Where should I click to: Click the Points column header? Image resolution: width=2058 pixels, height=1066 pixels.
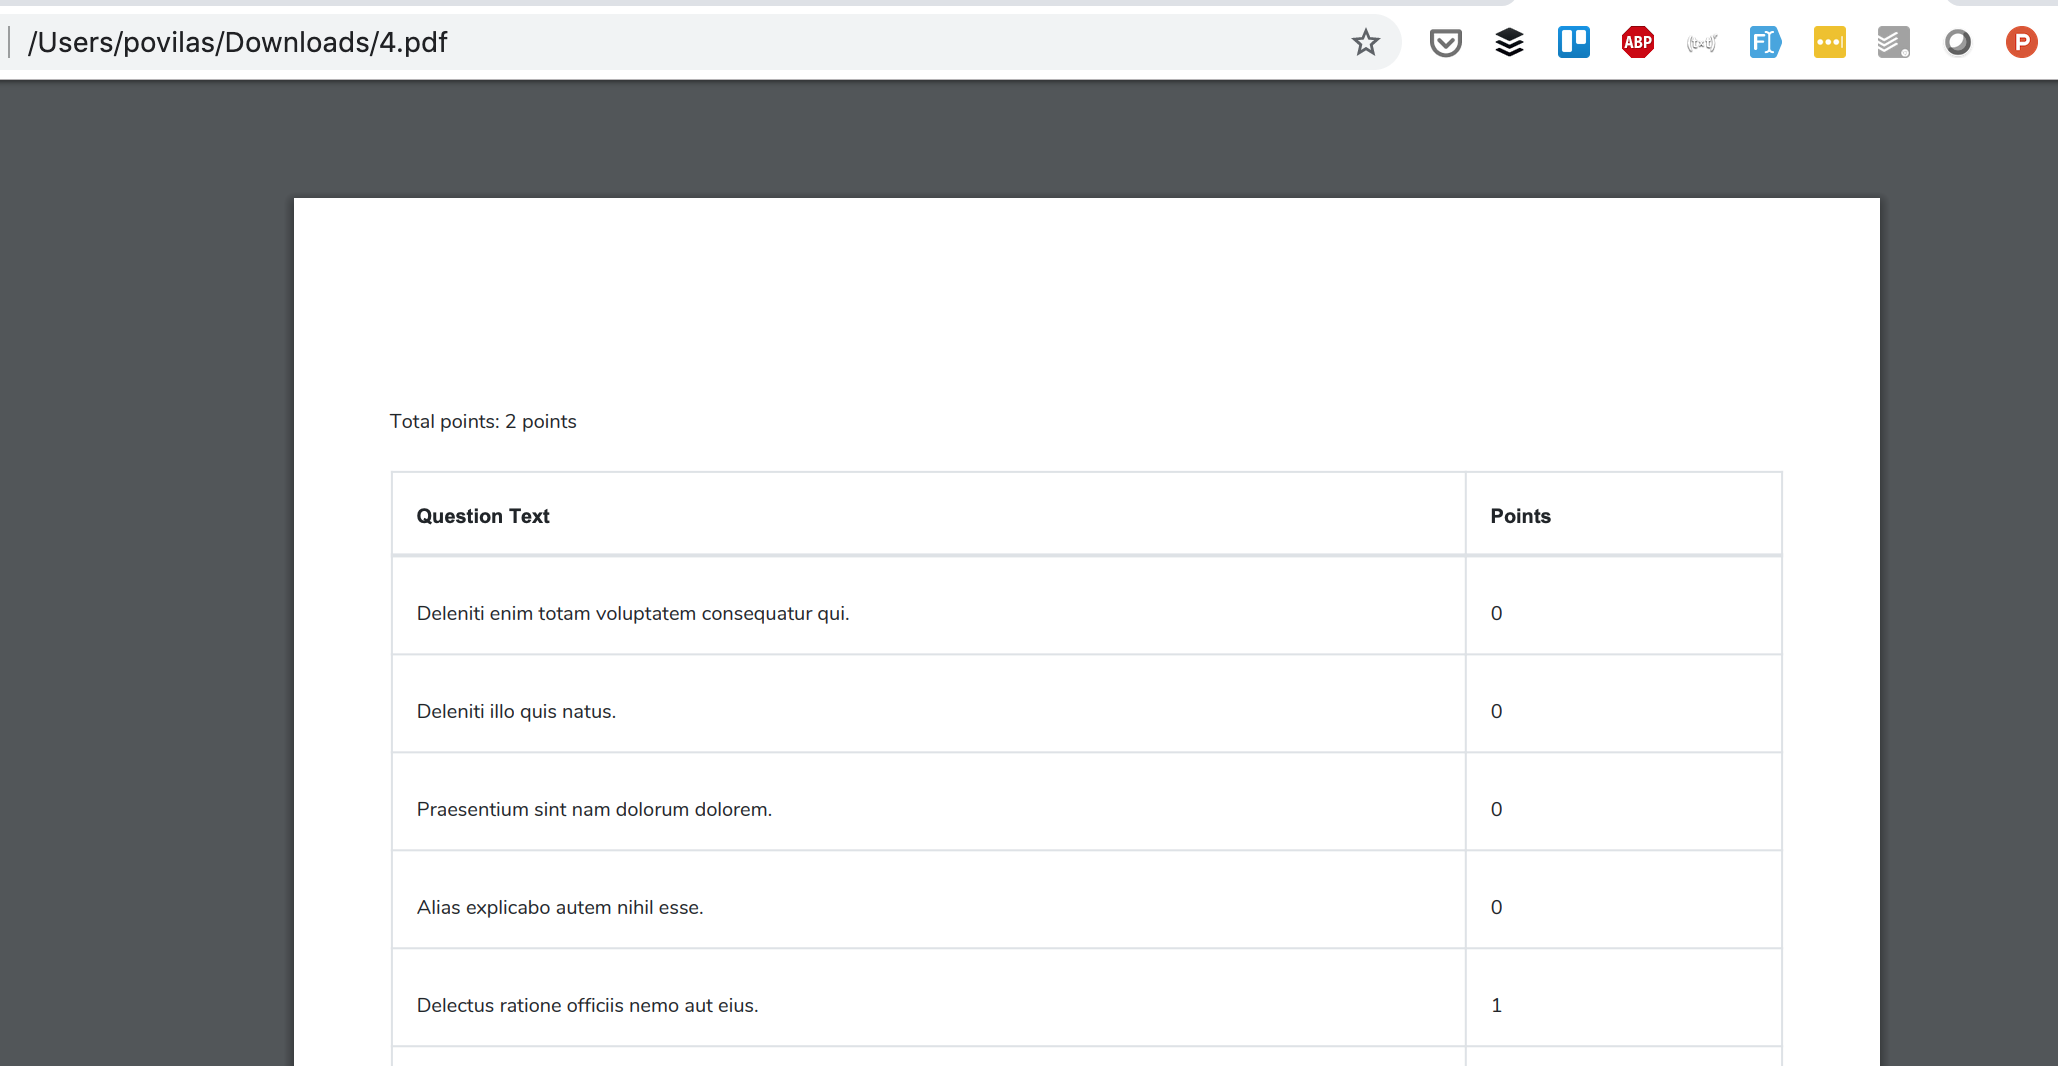pyautogui.click(x=1520, y=516)
